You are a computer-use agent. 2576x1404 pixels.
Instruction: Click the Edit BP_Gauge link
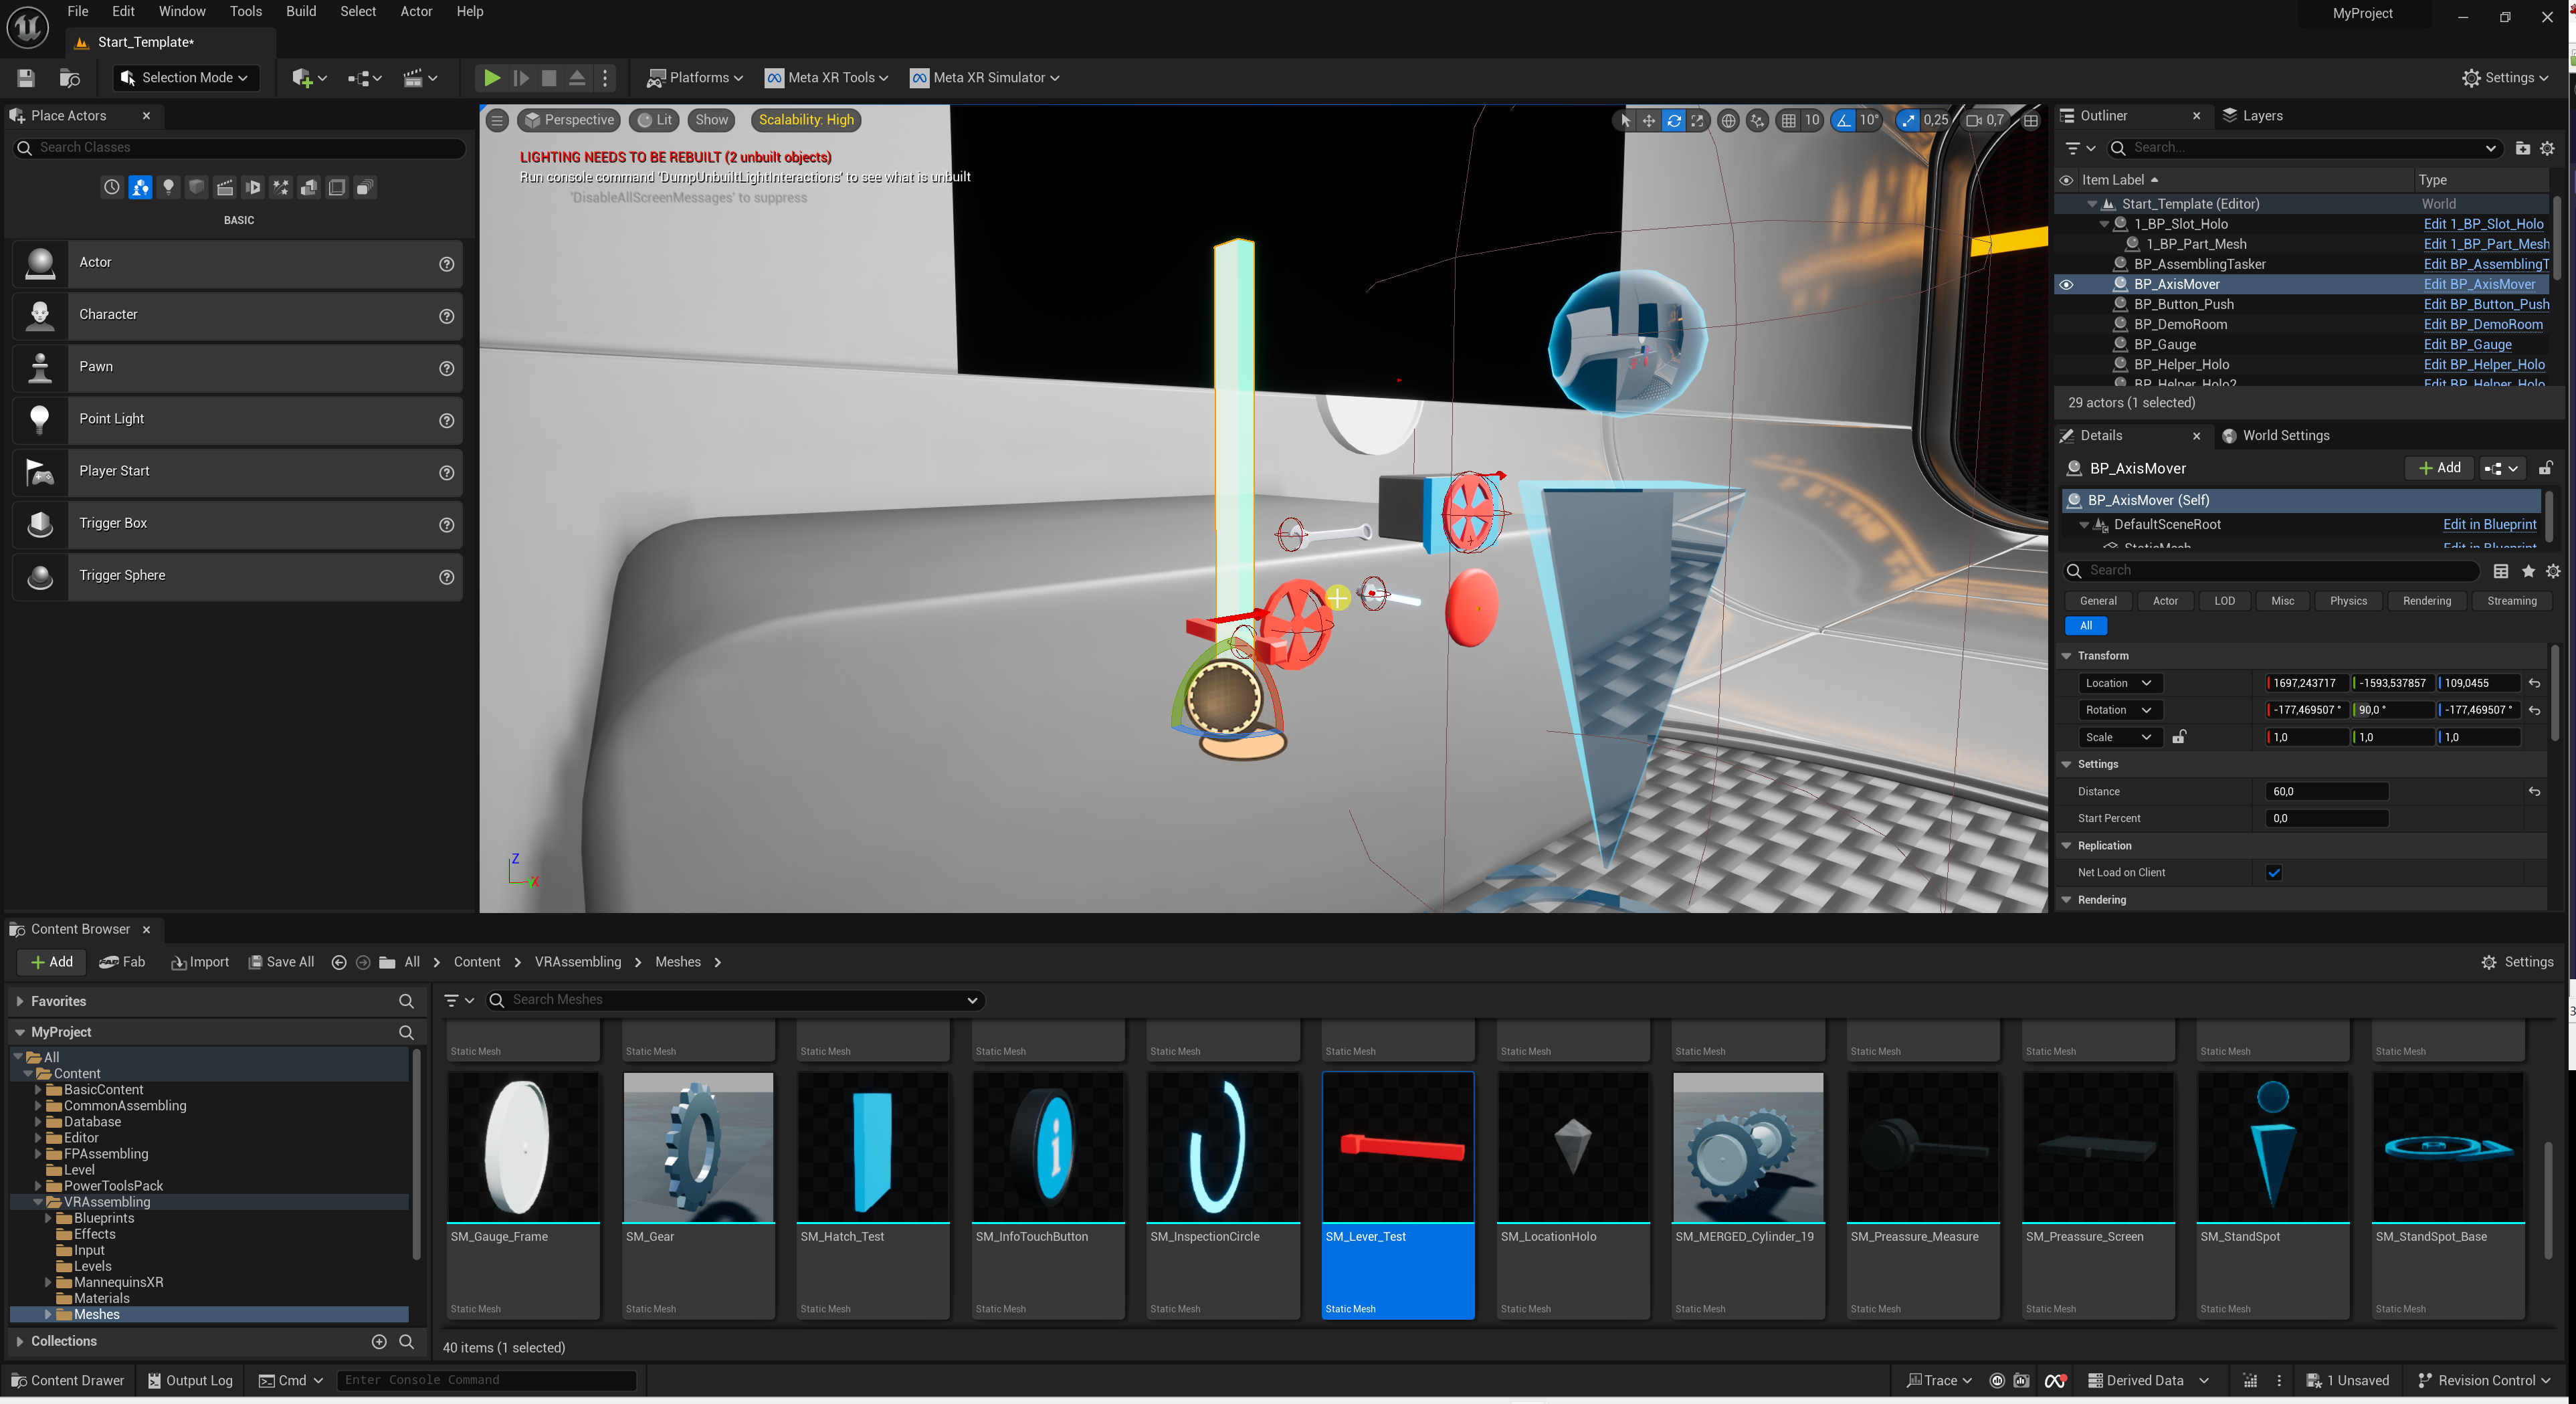click(x=2467, y=344)
